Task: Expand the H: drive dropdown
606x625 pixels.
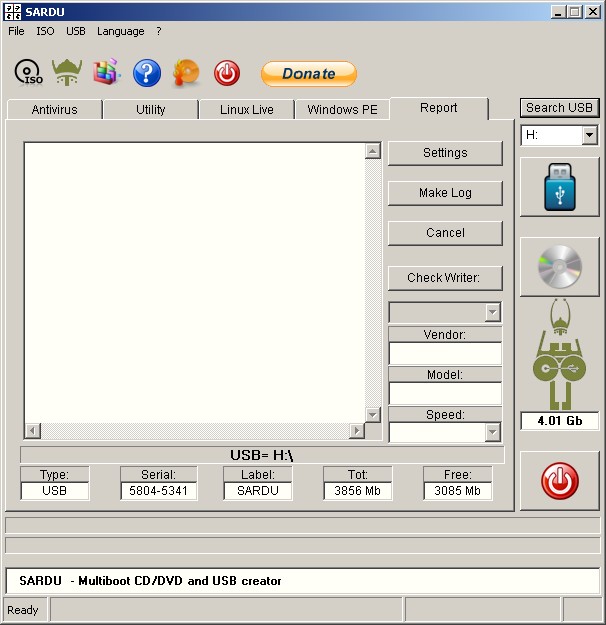Action: click(x=589, y=135)
